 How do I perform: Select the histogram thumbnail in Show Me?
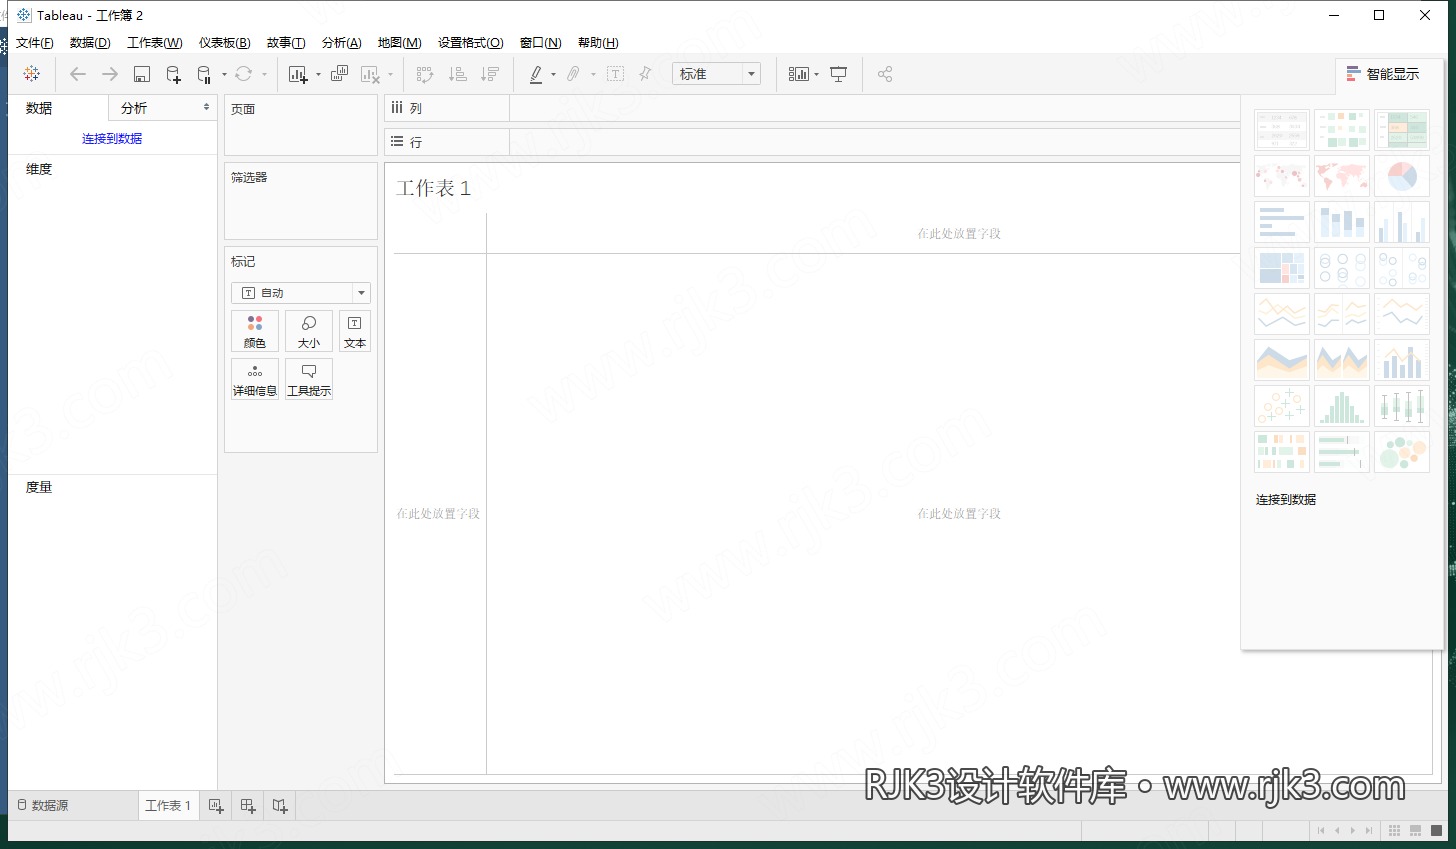1342,406
